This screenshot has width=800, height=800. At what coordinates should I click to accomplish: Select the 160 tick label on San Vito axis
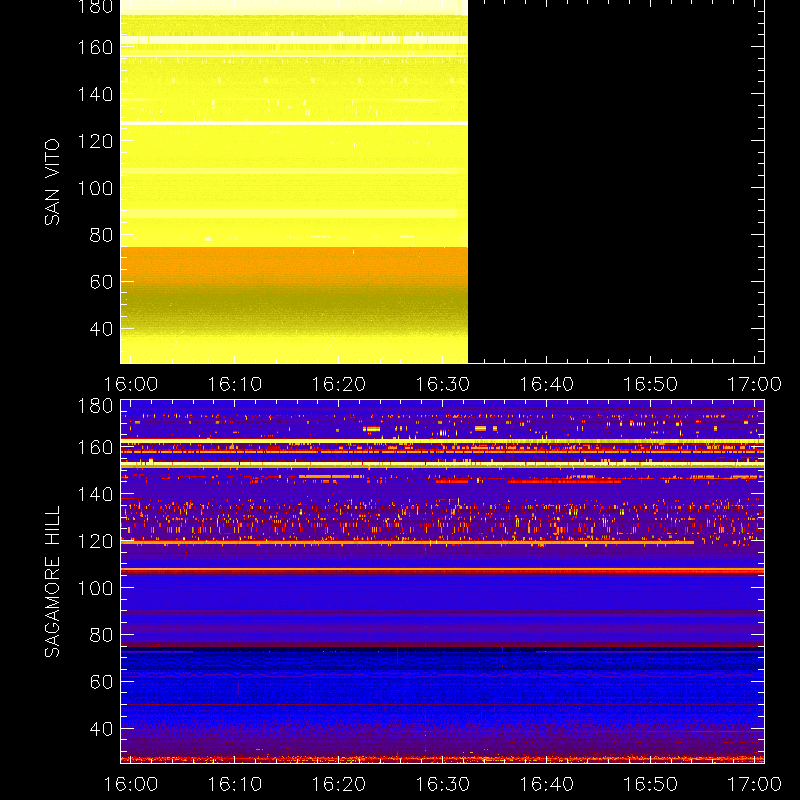pyautogui.click(x=95, y=47)
